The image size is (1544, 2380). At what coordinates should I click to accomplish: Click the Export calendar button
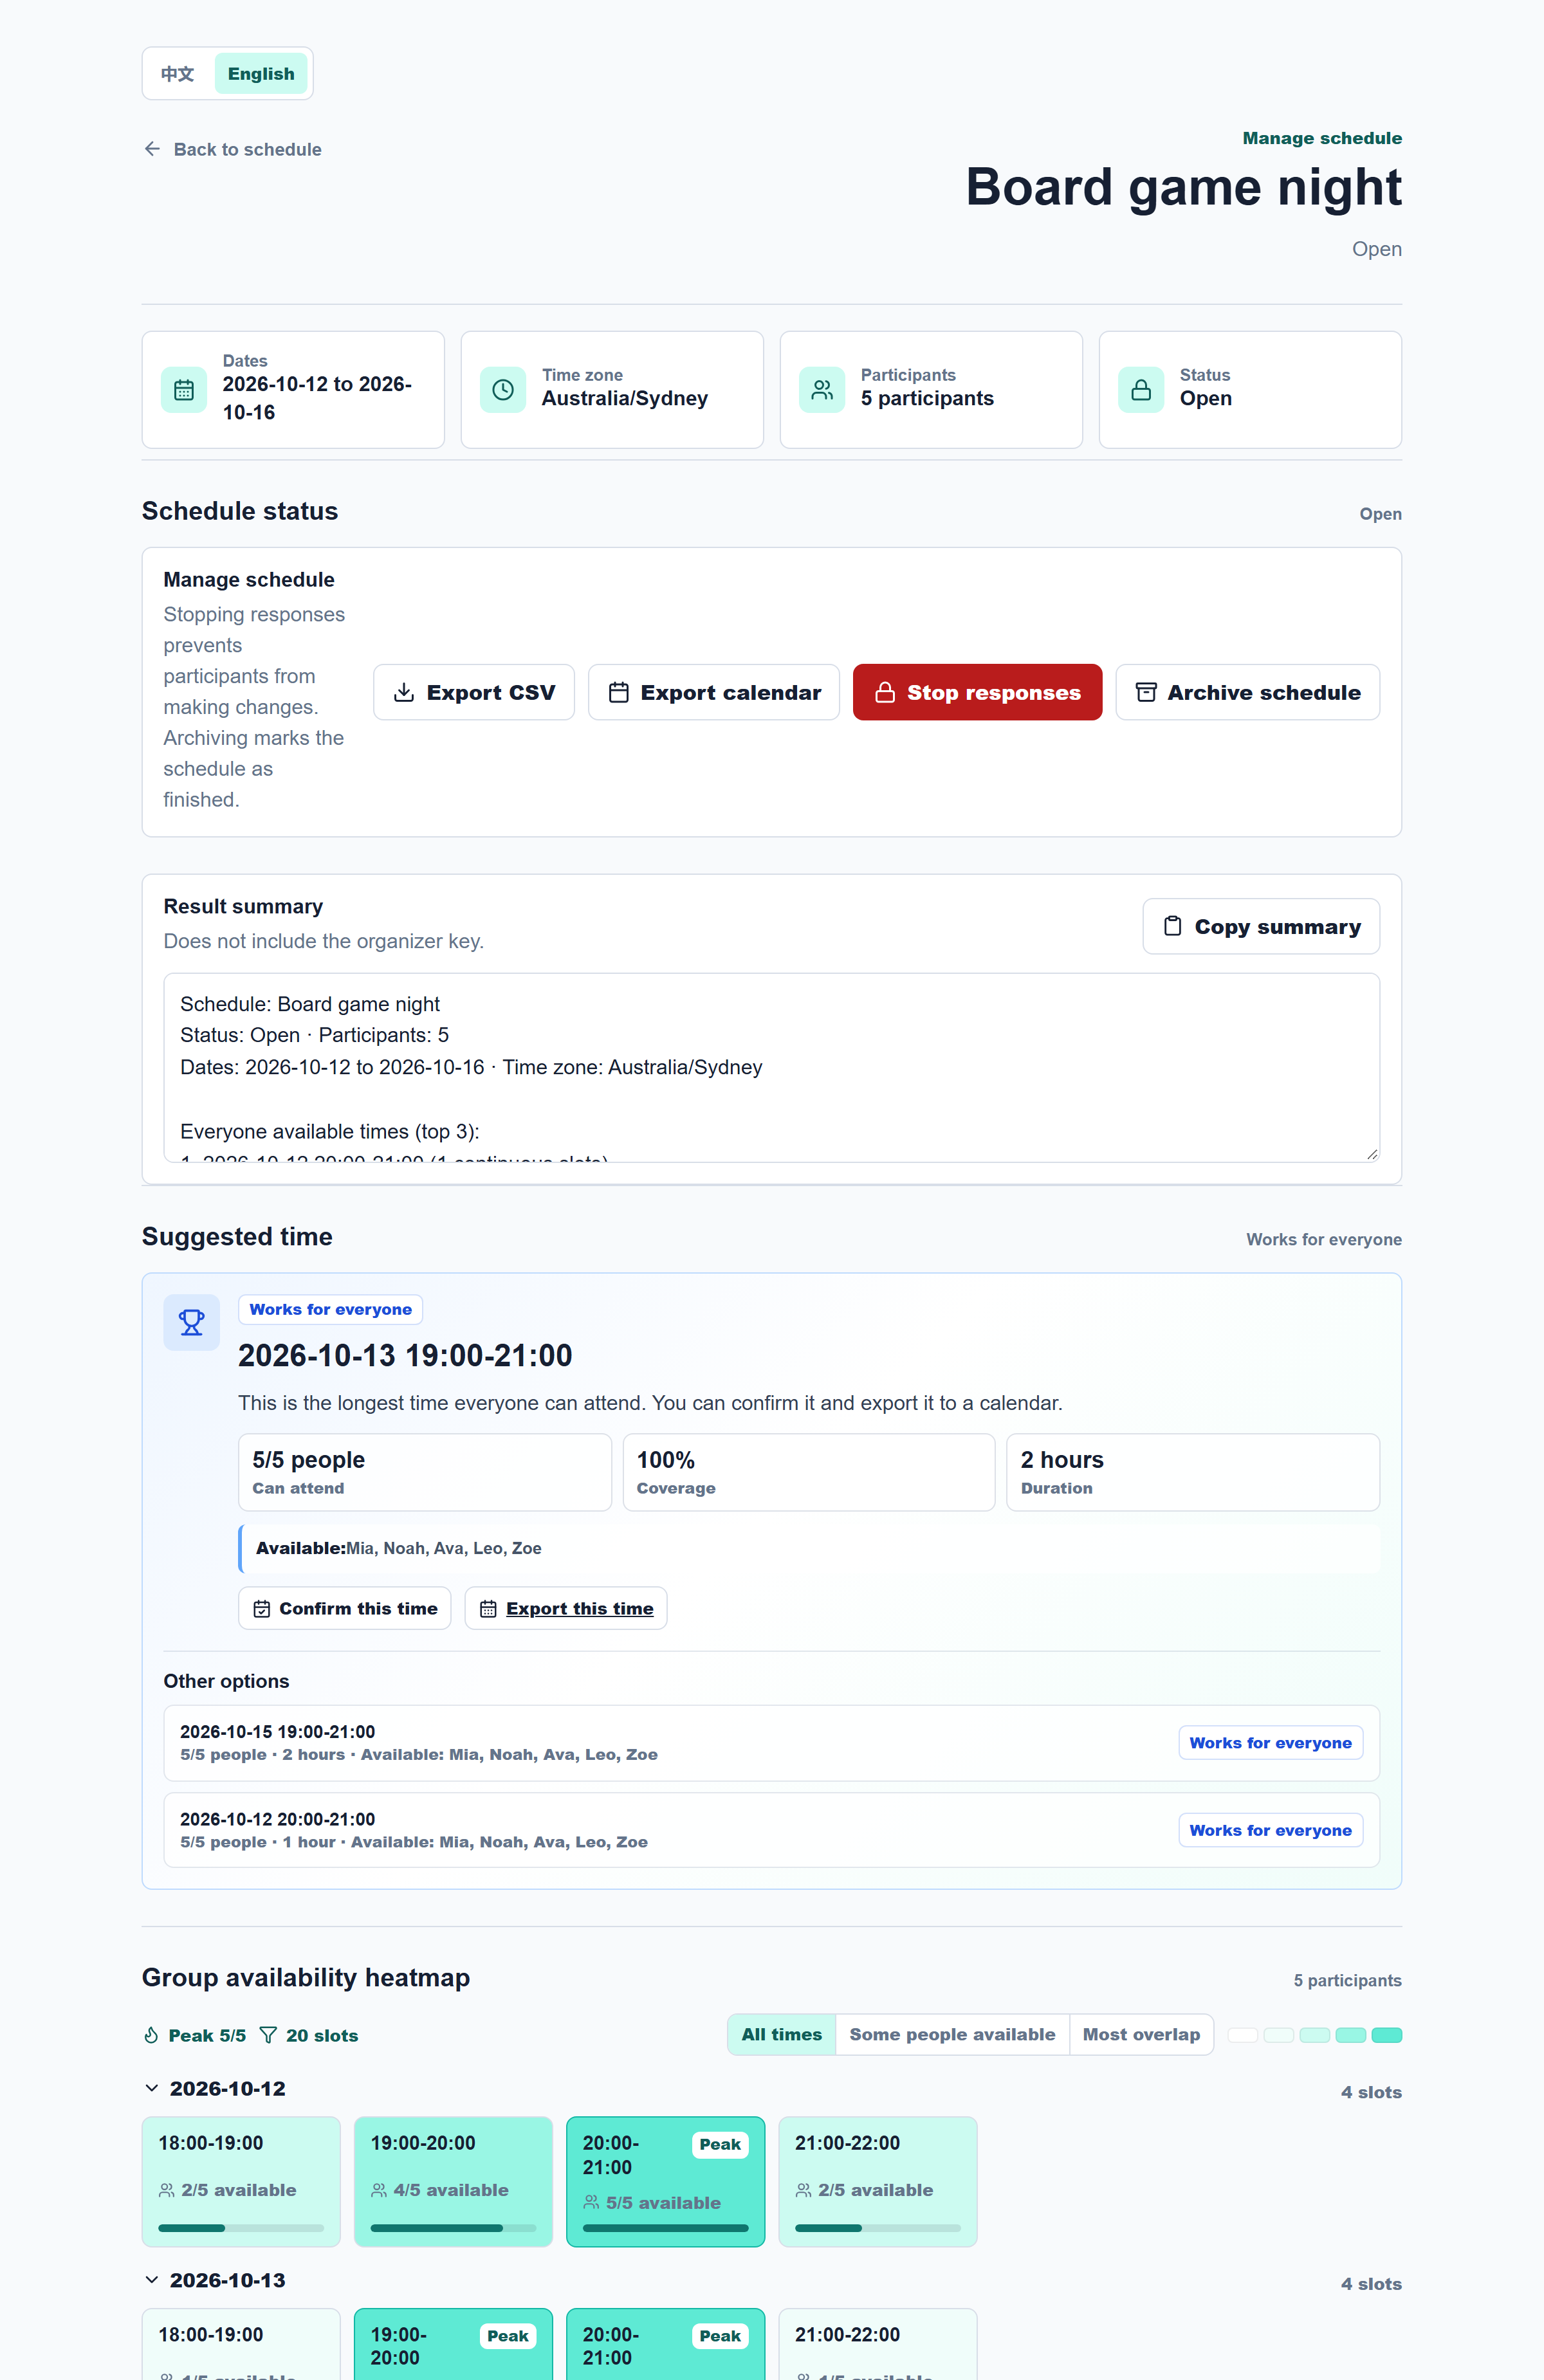pyautogui.click(x=714, y=692)
